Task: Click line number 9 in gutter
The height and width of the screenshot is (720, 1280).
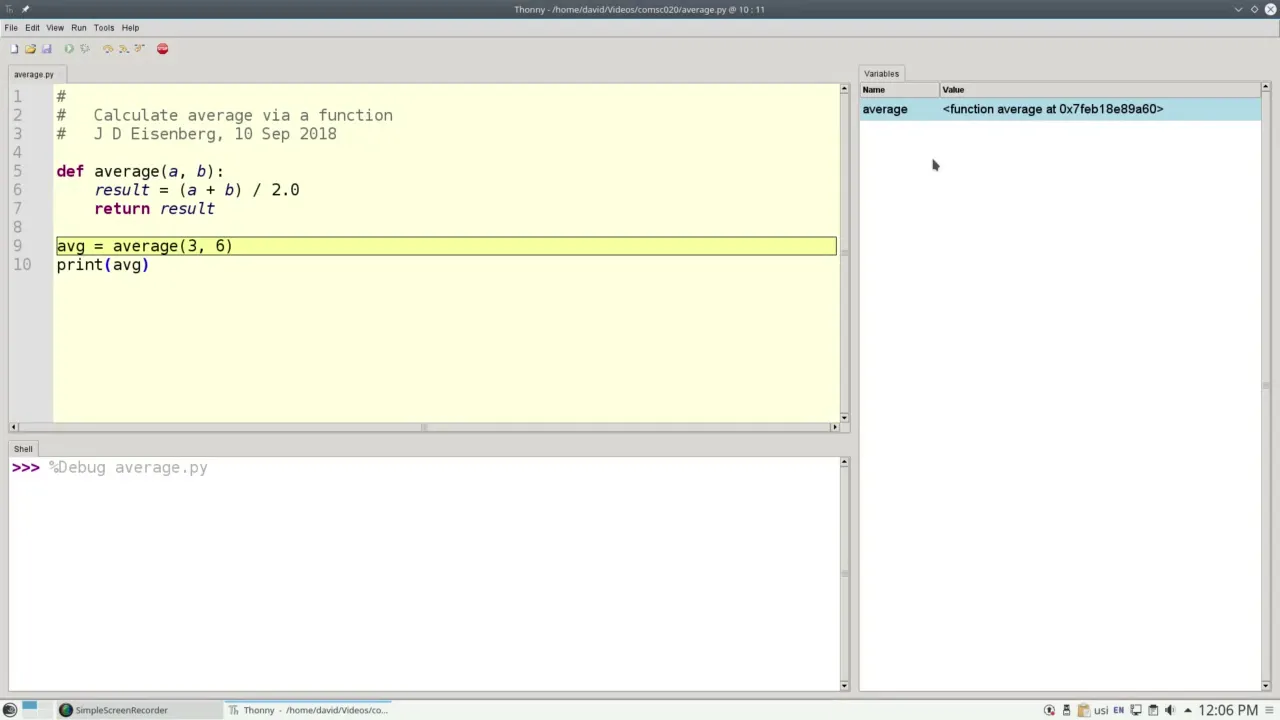Action: coord(17,246)
